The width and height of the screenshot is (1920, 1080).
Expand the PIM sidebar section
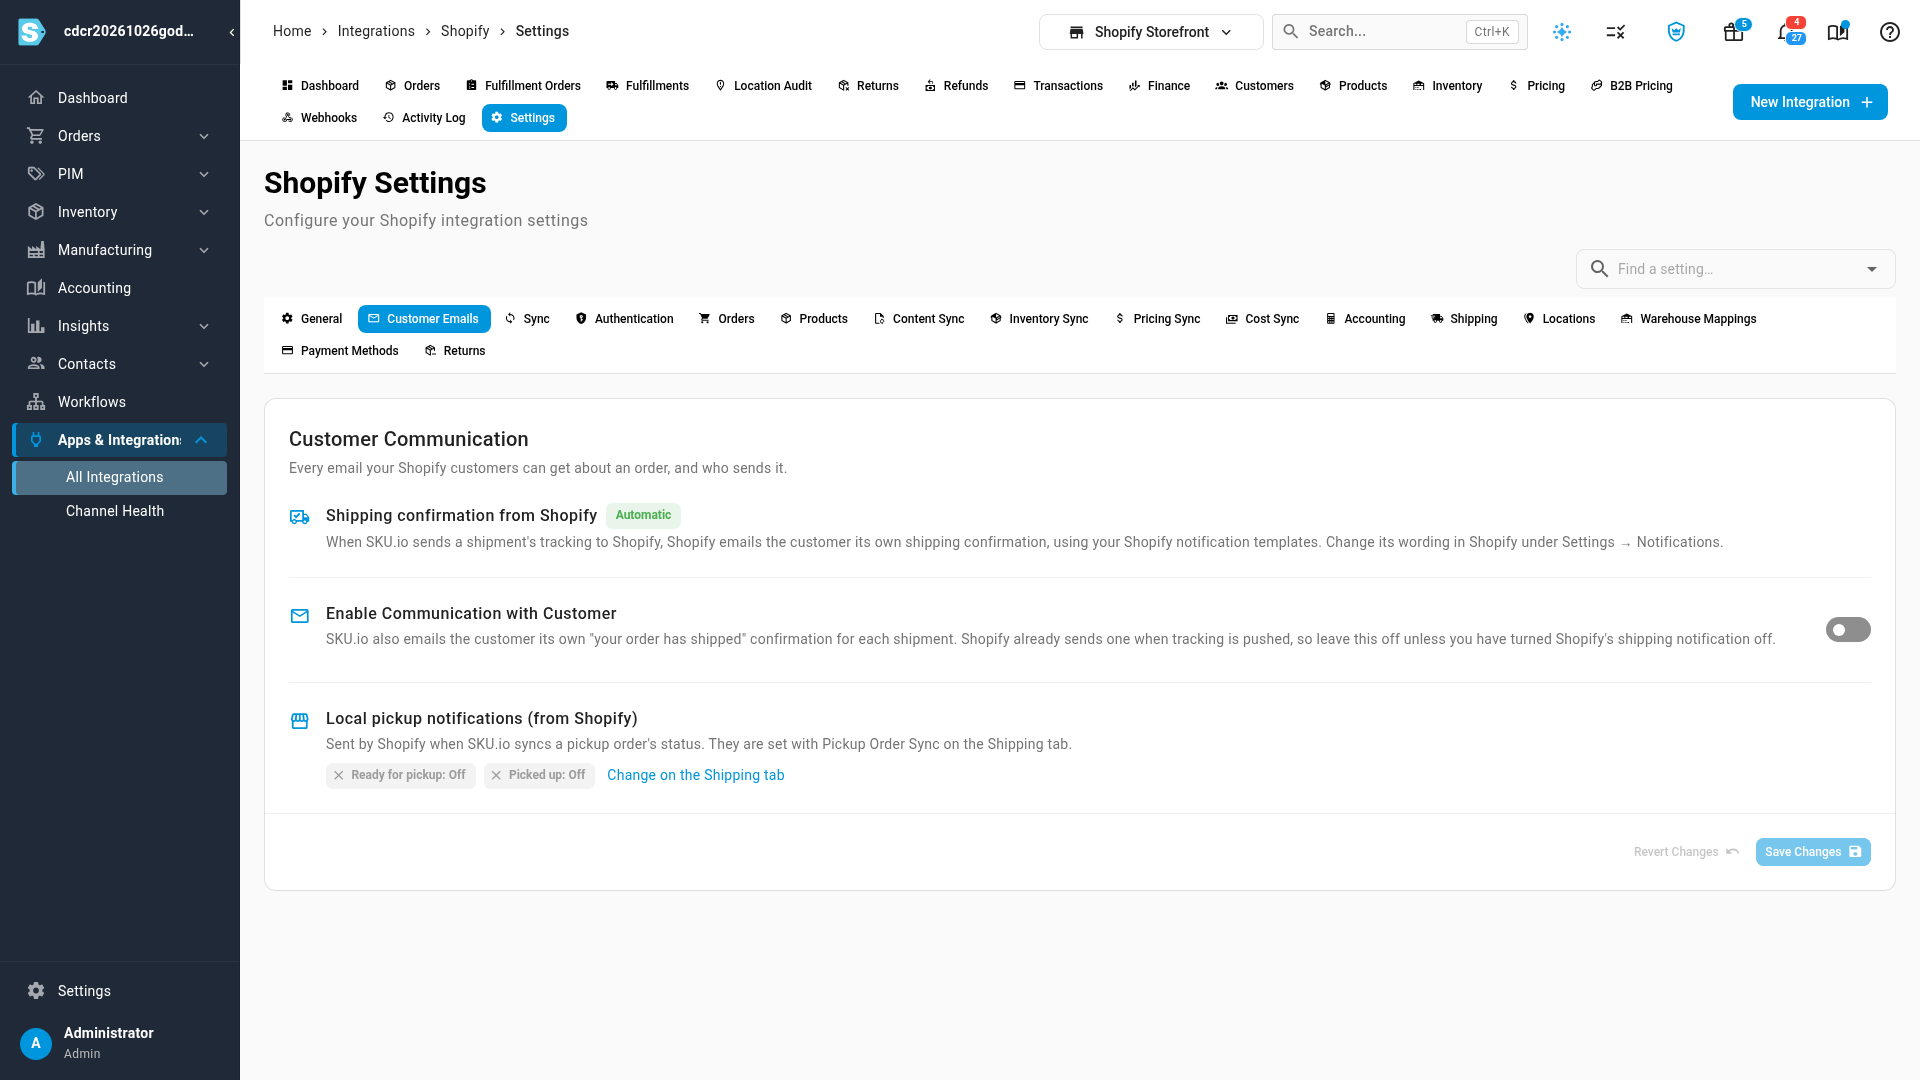pos(204,174)
